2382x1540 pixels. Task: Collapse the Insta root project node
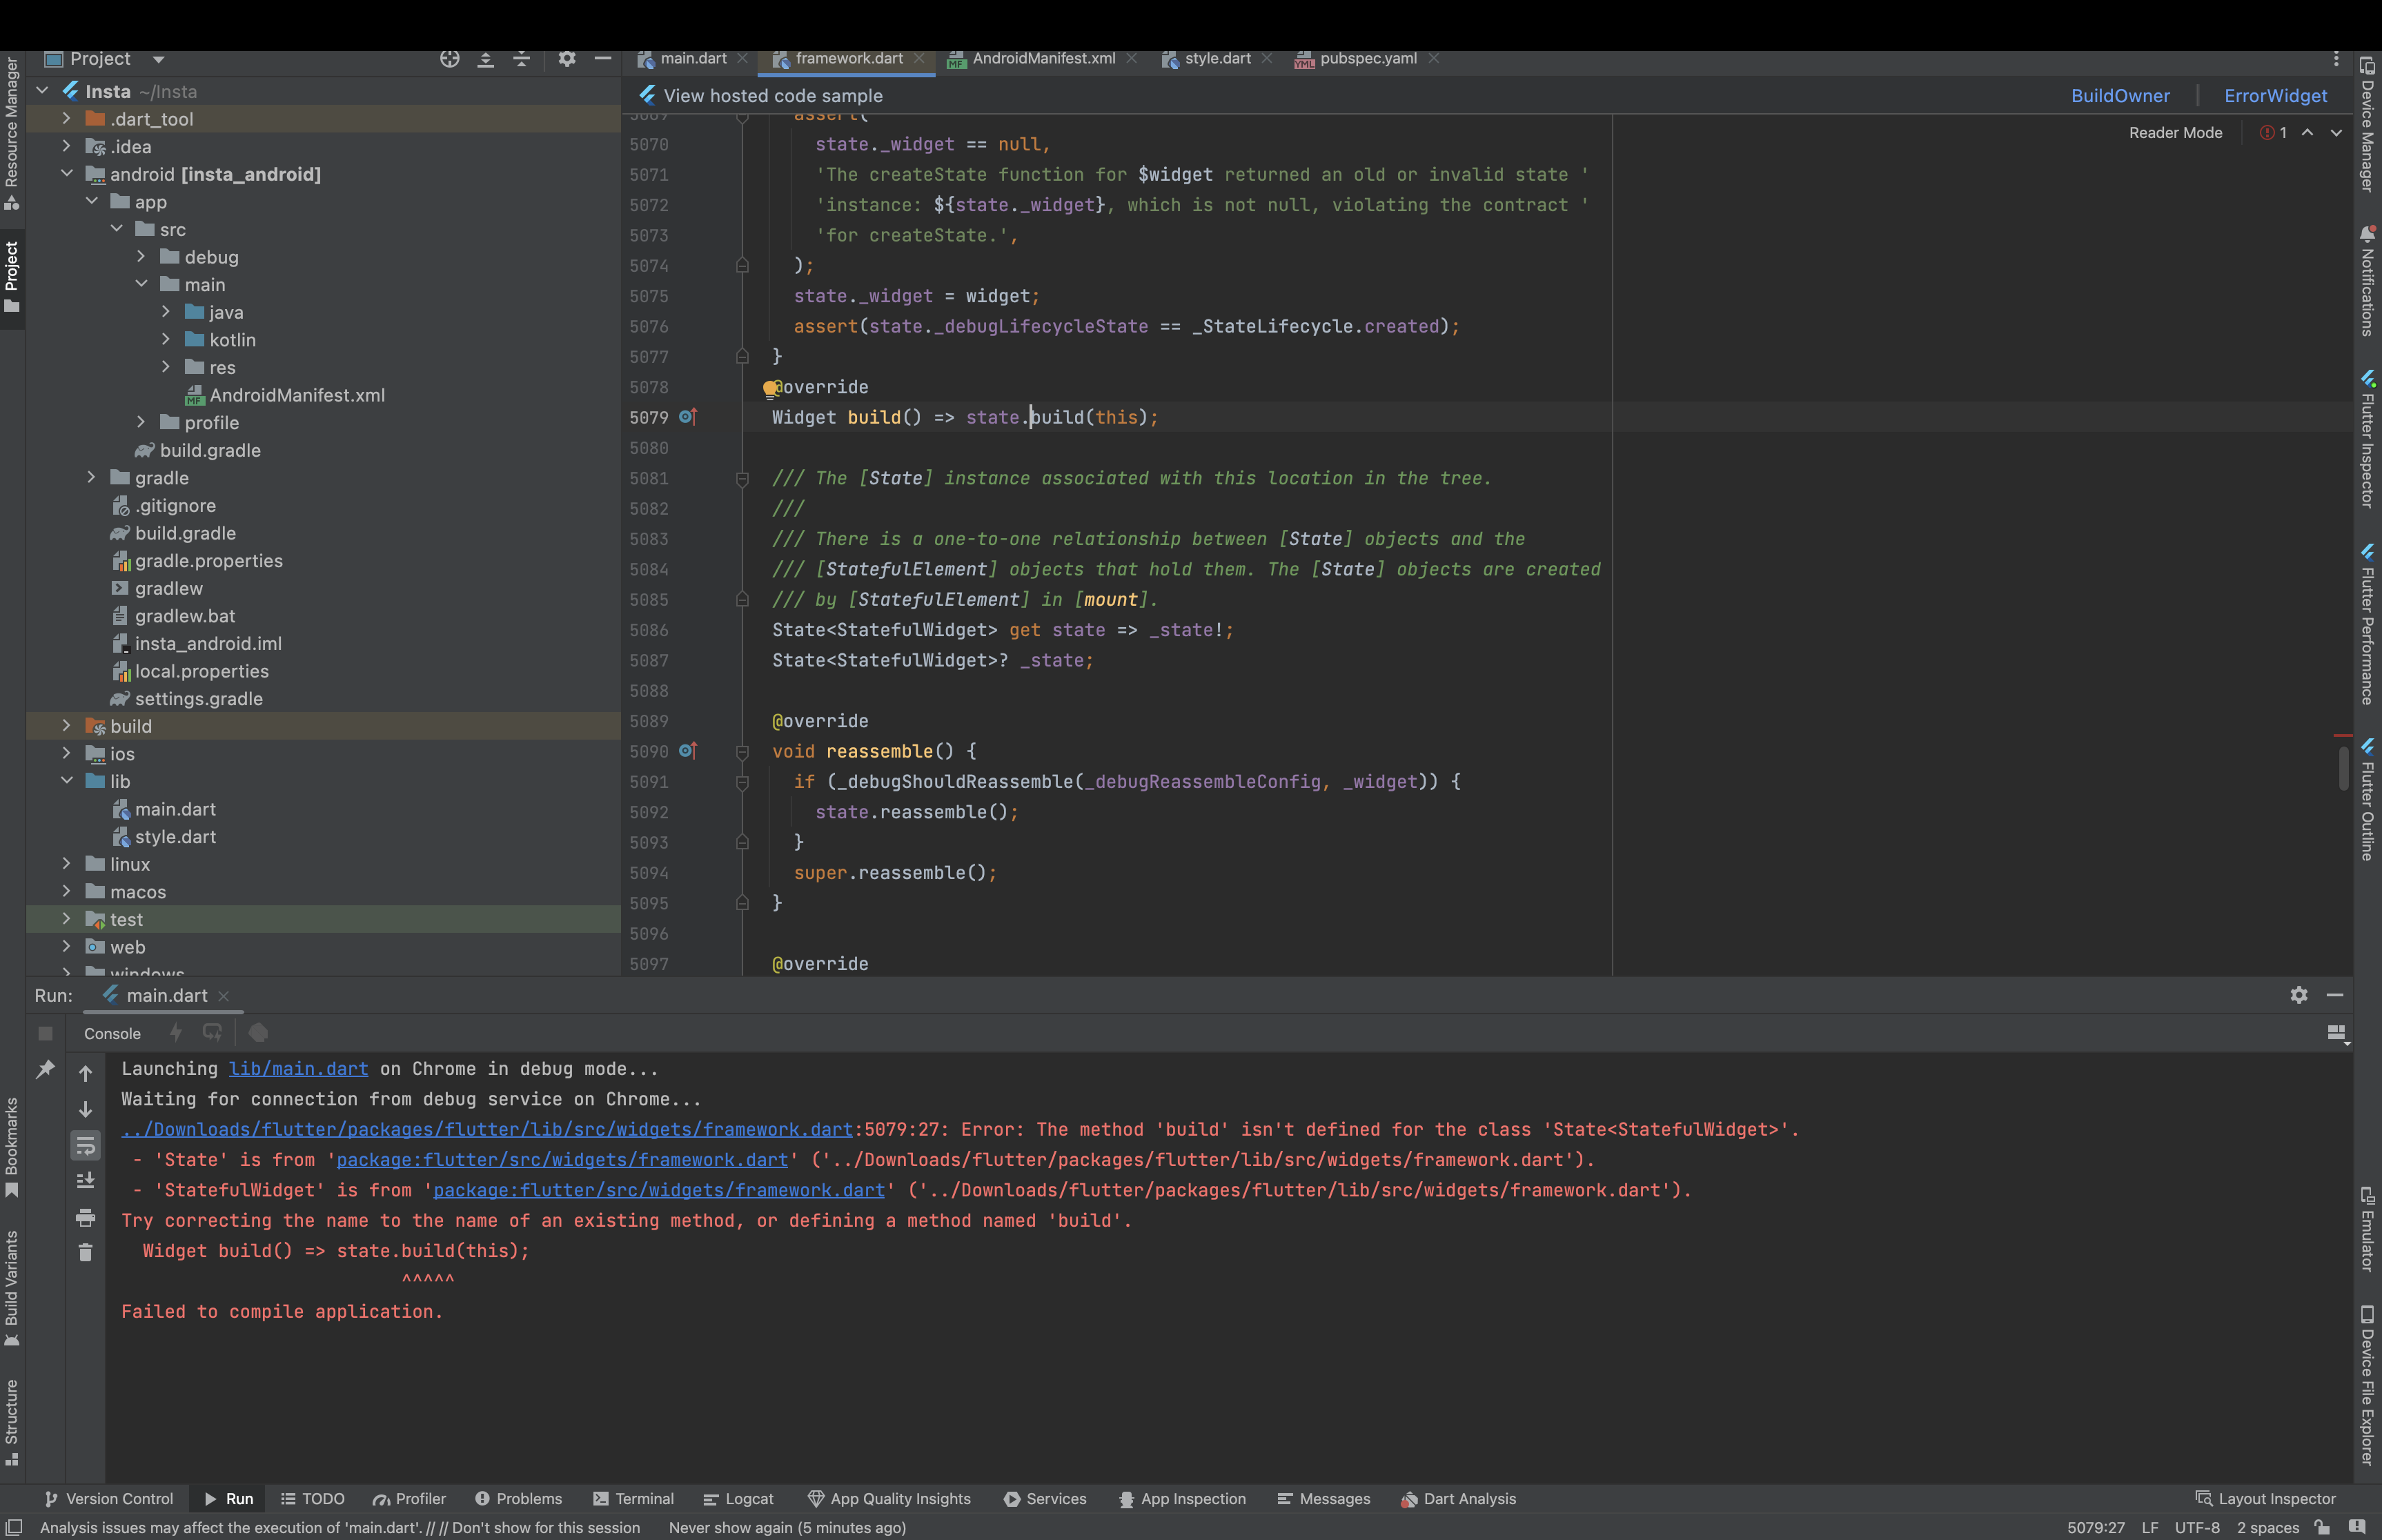pos(42,91)
